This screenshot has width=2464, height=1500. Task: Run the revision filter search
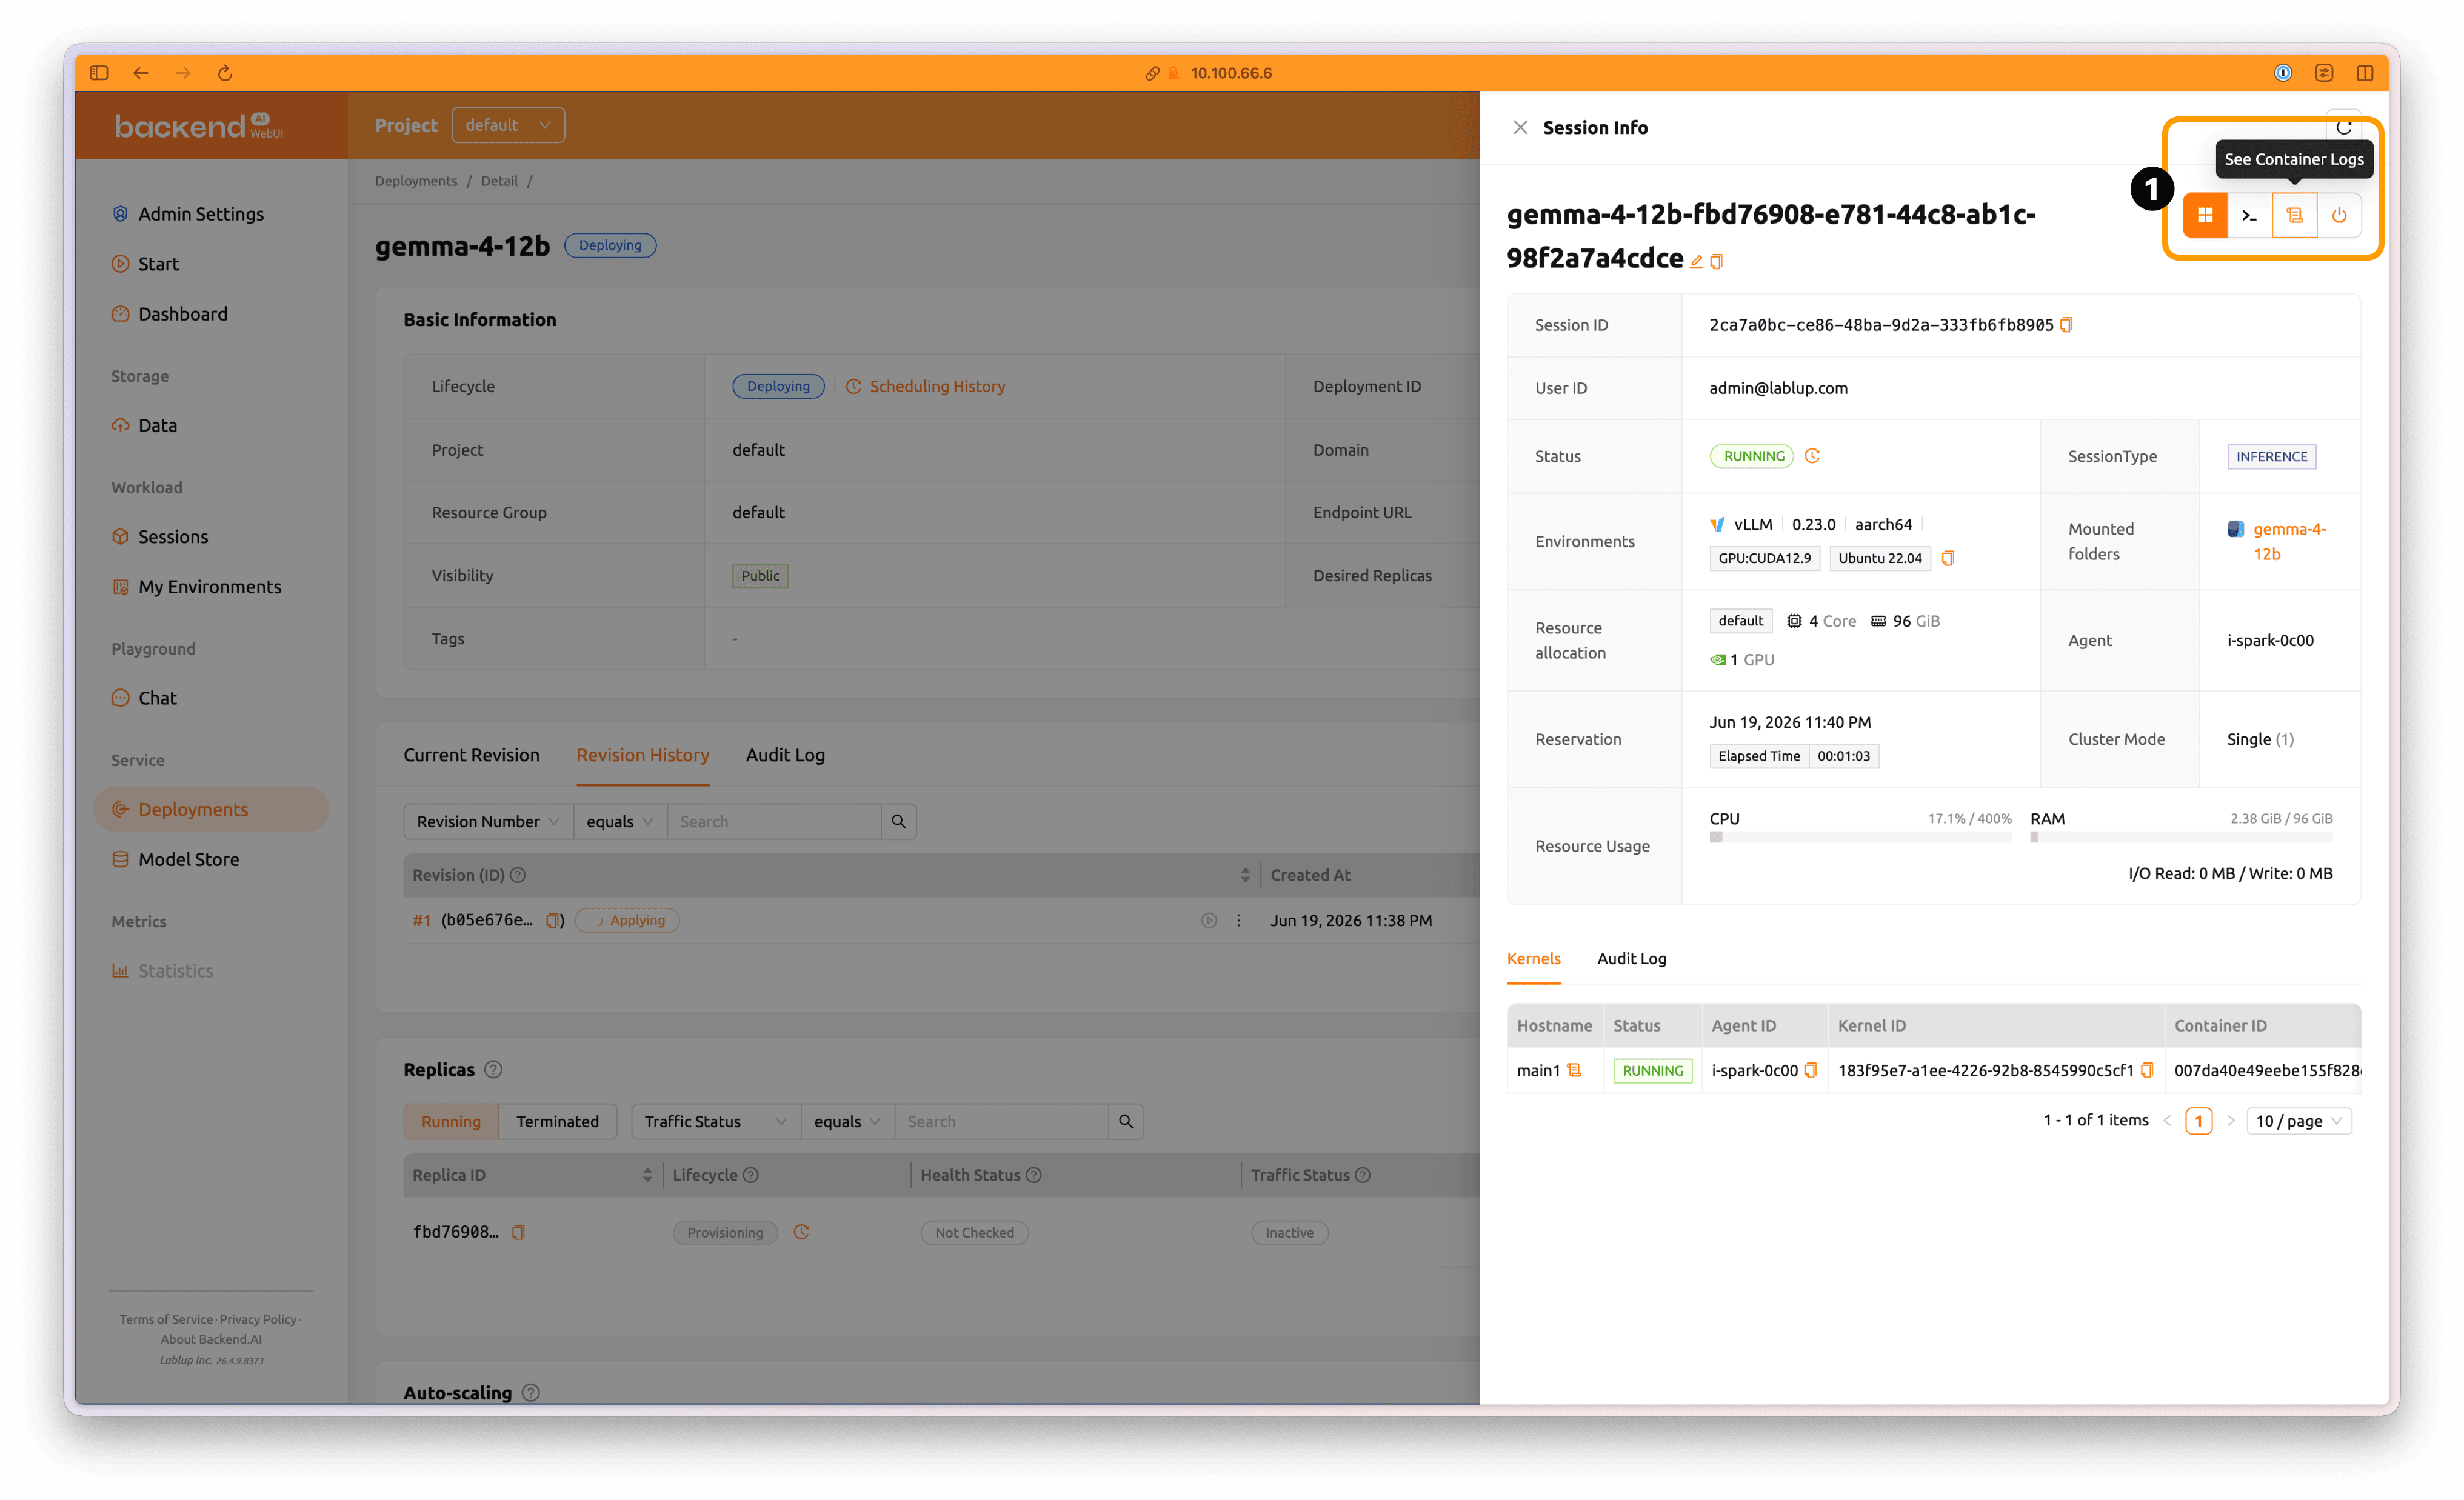(x=898, y=821)
